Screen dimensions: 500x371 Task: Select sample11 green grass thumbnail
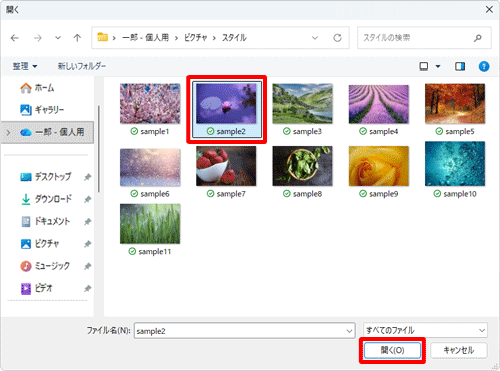[x=150, y=224]
